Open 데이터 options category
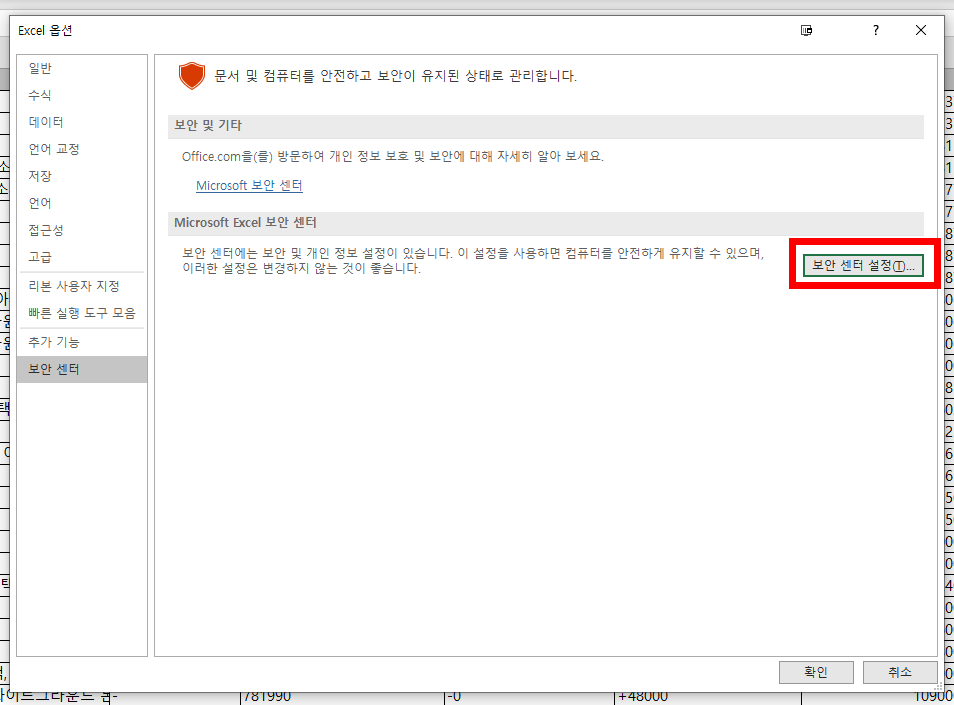Viewport: 954px width, 705px height. (82, 122)
